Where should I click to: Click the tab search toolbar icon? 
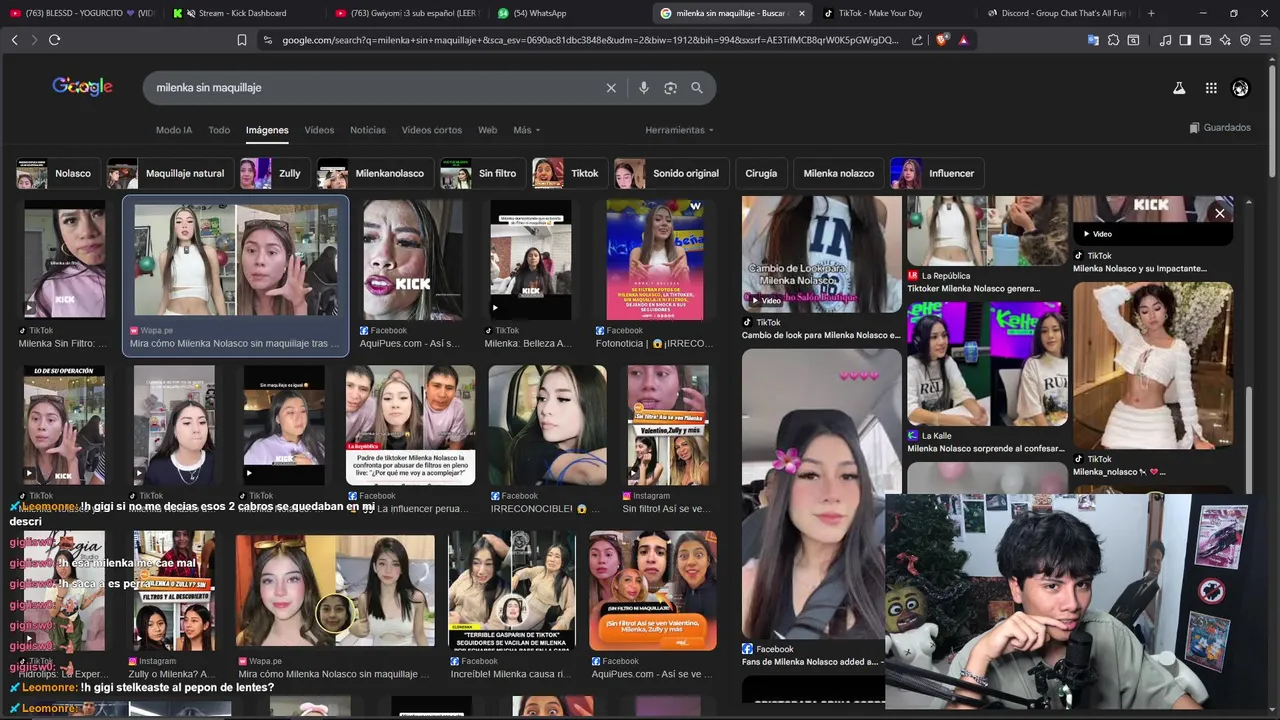pos(1133,40)
